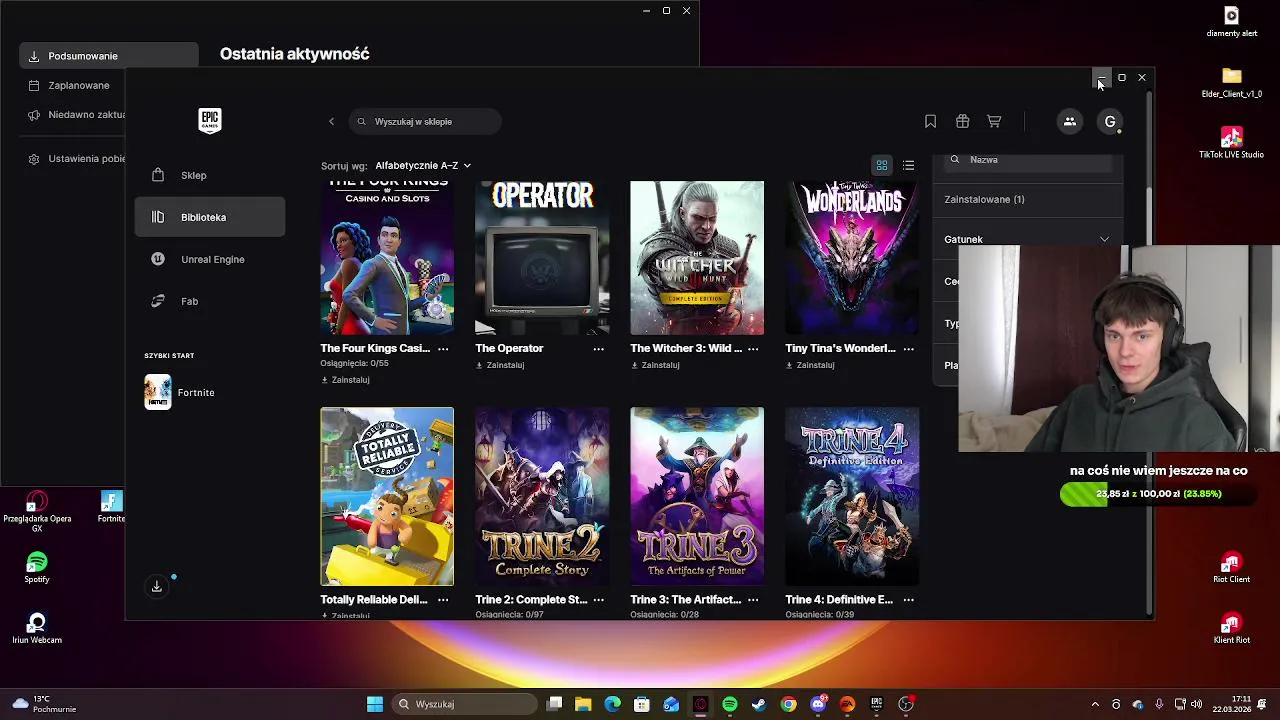Screen dimensions: 1280x720
Task: Launch Fortnite from quick start
Action: [180, 392]
